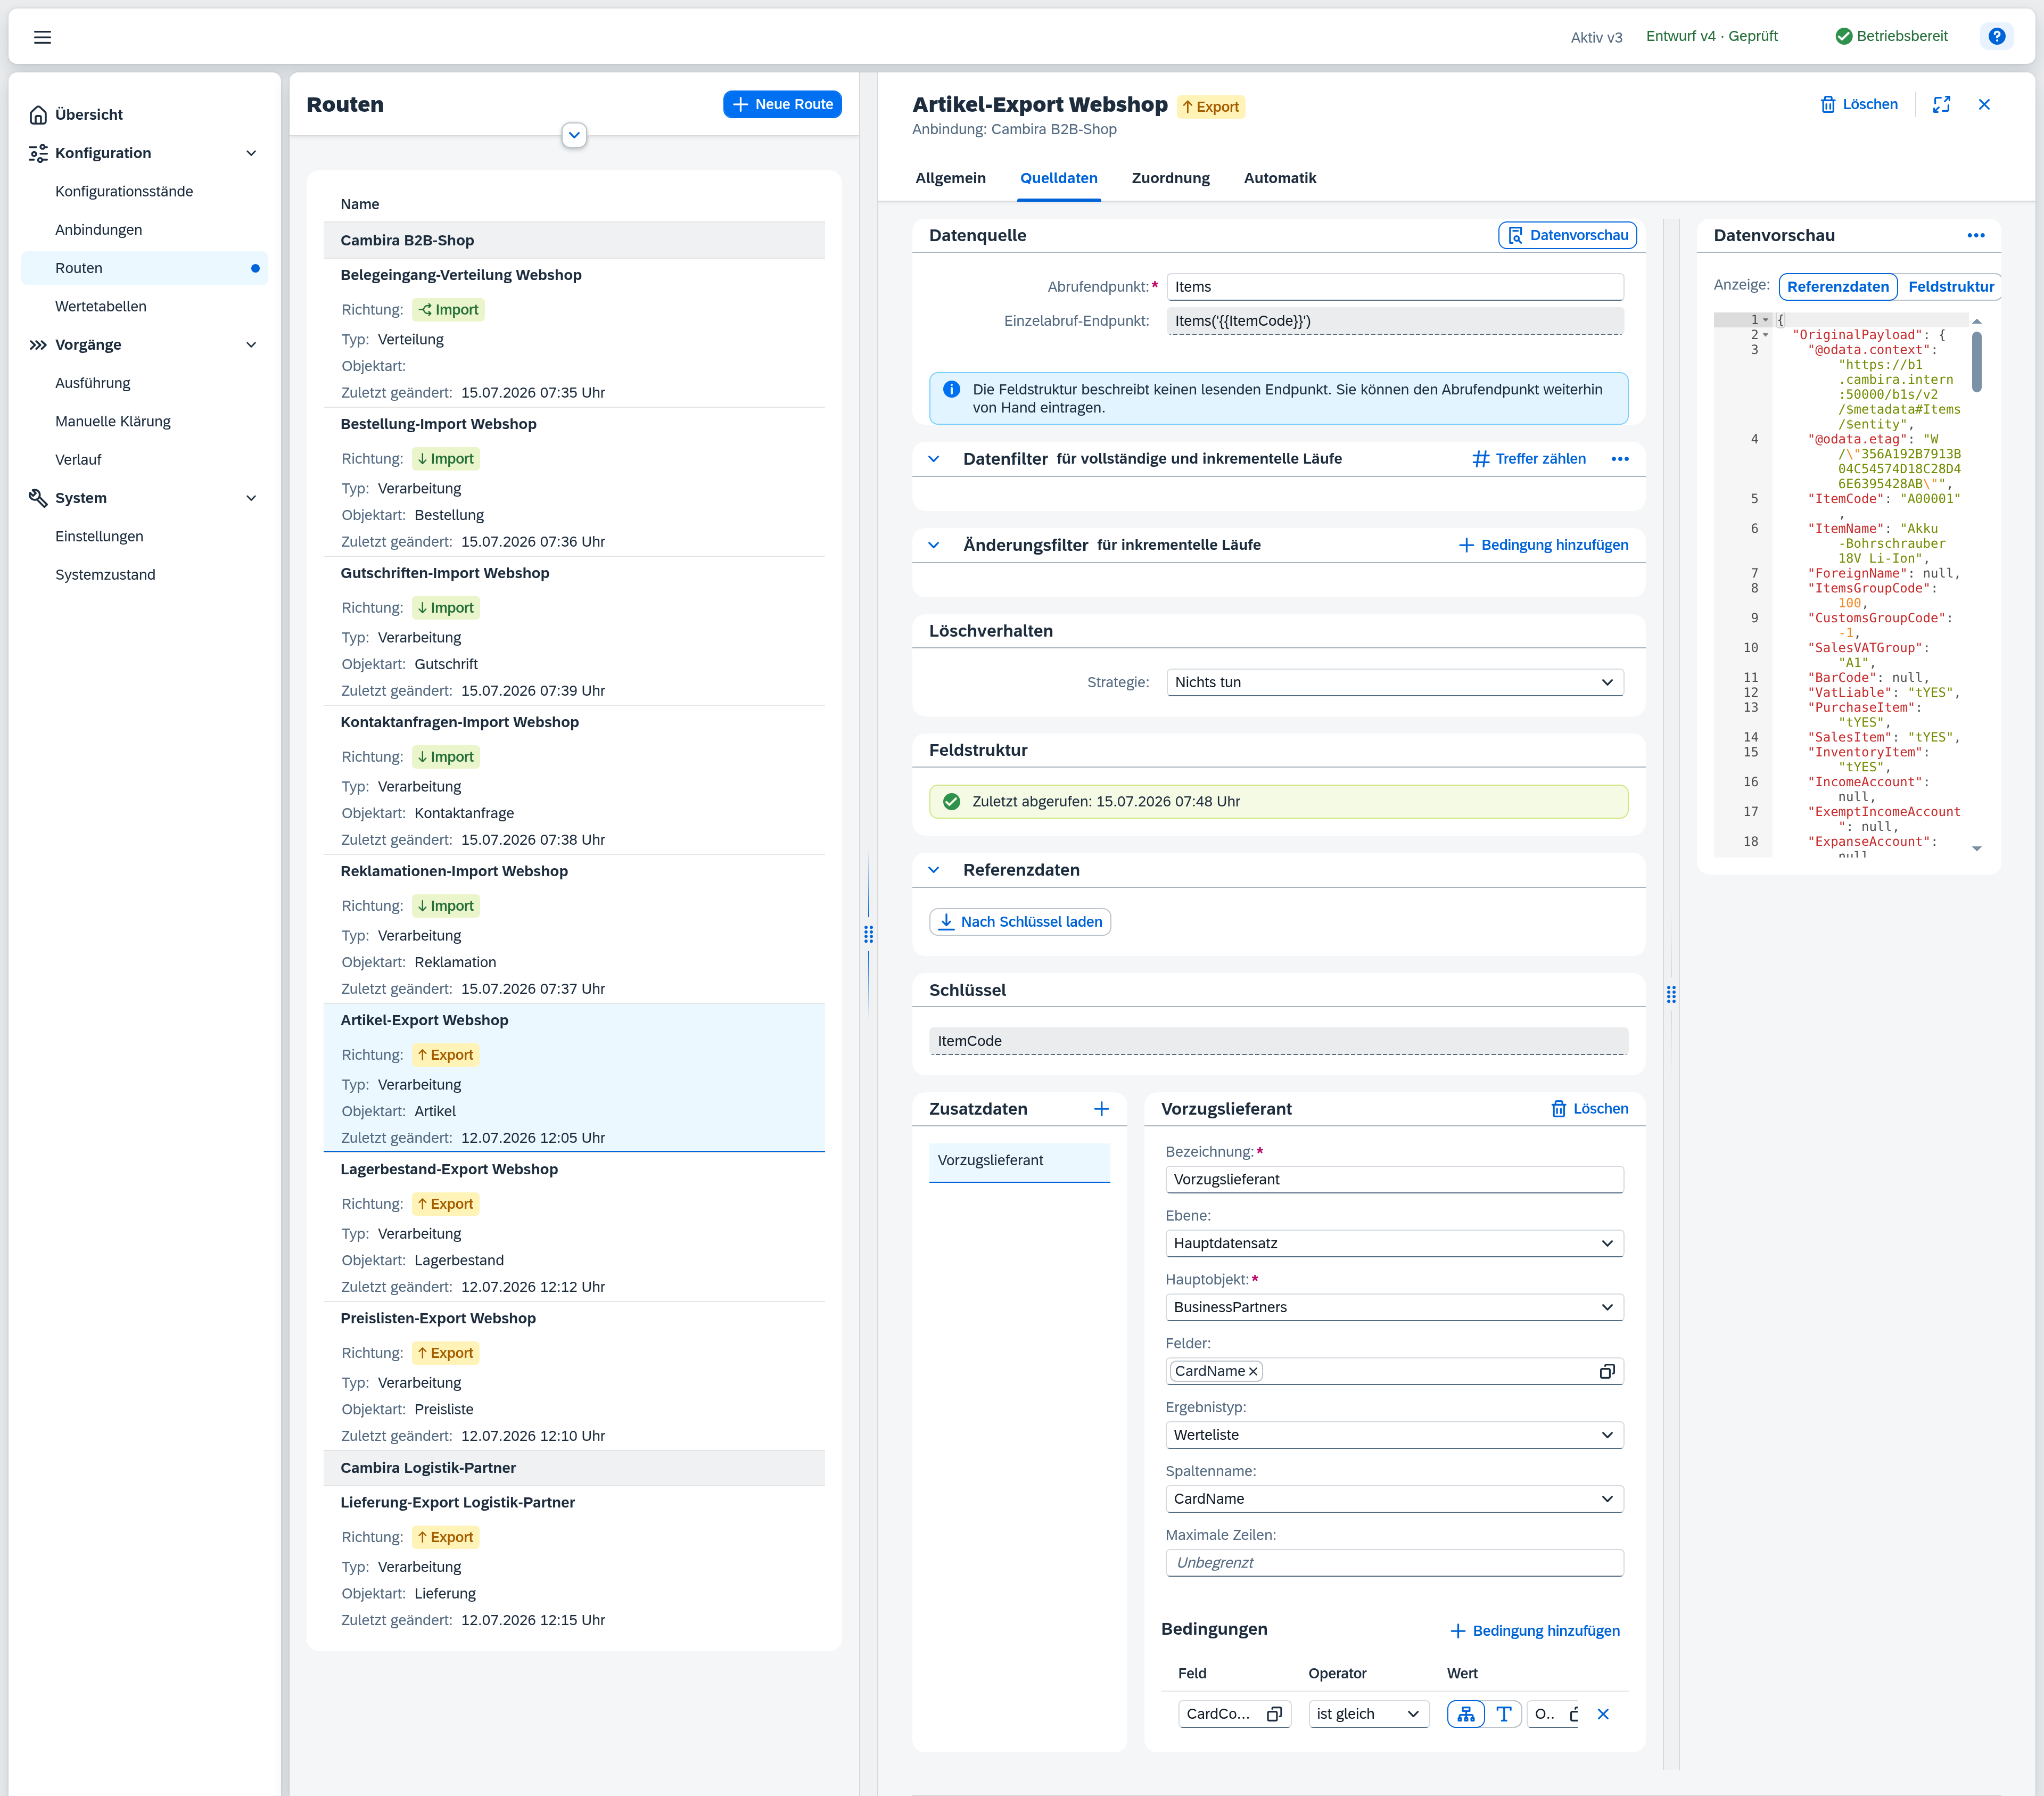Open Datenvorschau panel more options menu
2044x1796 pixels.
pyautogui.click(x=1975, y=235)
